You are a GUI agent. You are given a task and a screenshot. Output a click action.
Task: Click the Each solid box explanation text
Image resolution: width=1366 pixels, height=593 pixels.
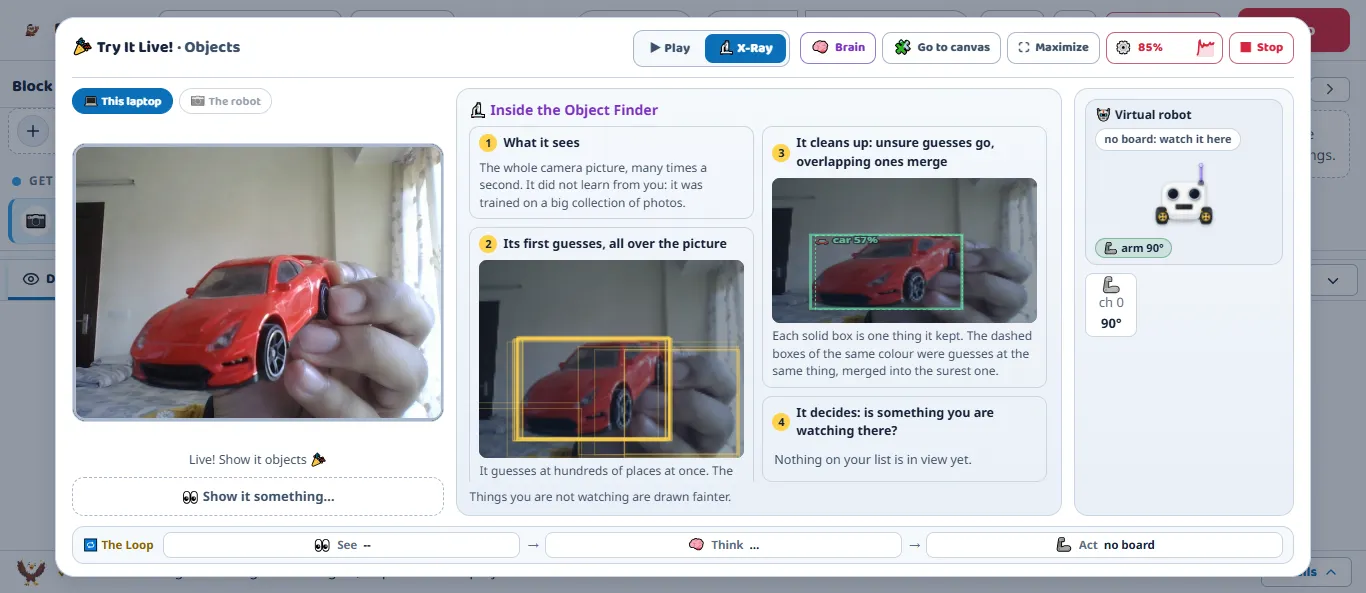902,353
